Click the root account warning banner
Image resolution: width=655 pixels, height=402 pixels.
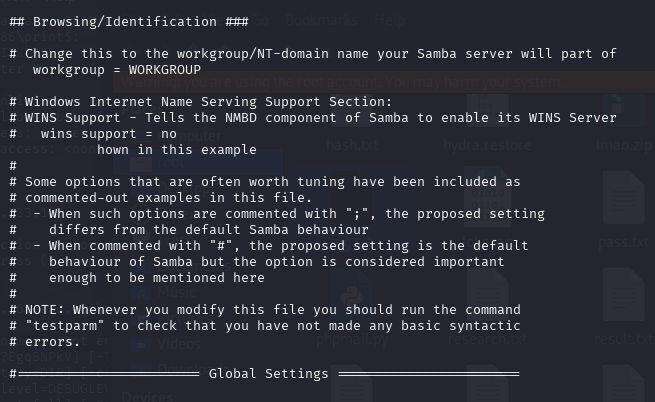[384, 82]
